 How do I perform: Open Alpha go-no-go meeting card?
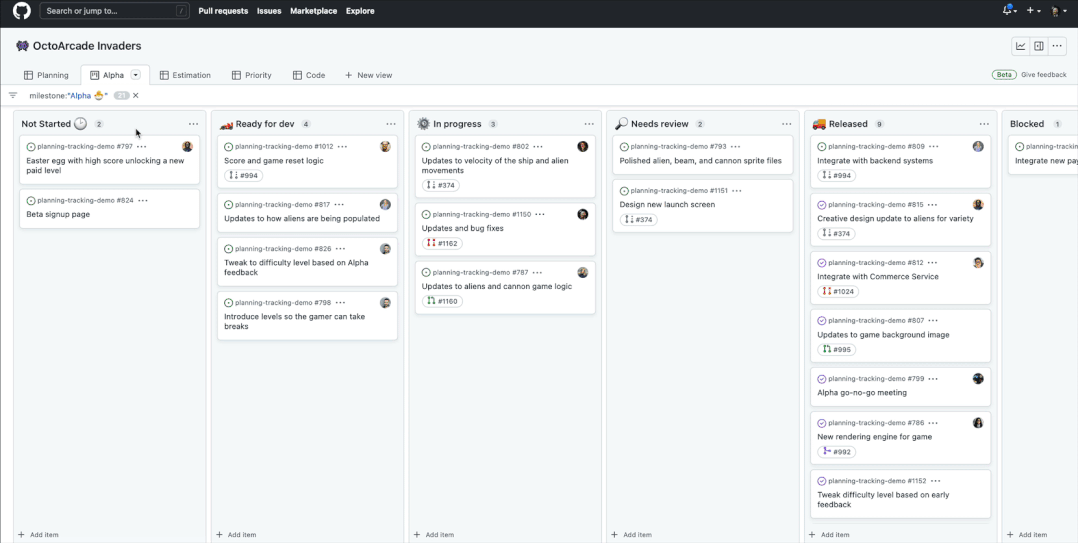862,393
